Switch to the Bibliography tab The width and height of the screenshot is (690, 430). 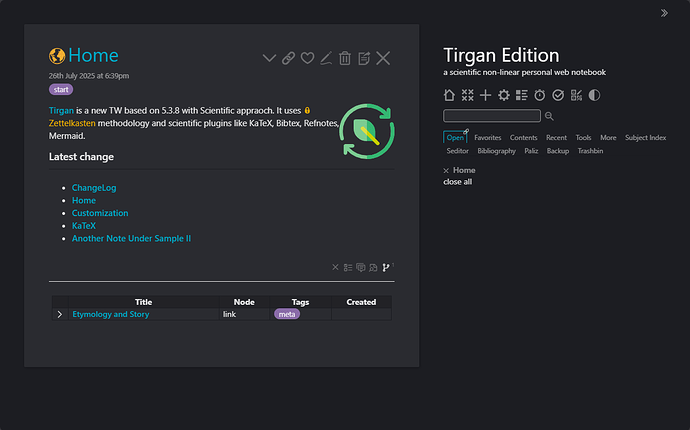pos(496,151)
